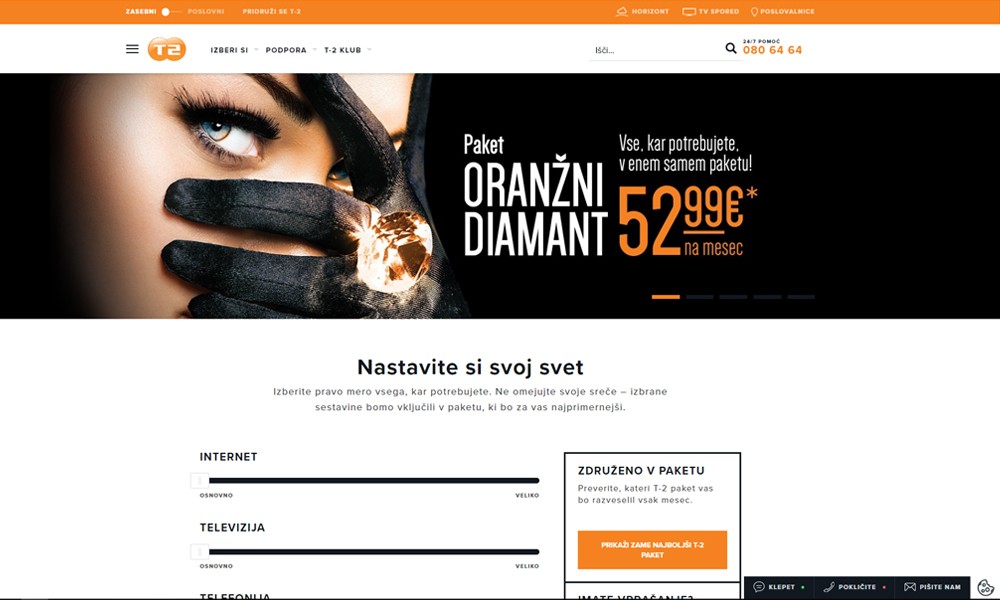Viewport: 1000px width, 600px height.
Task: Start chat with Klepet bubble icon
Action: pos(759,587)
